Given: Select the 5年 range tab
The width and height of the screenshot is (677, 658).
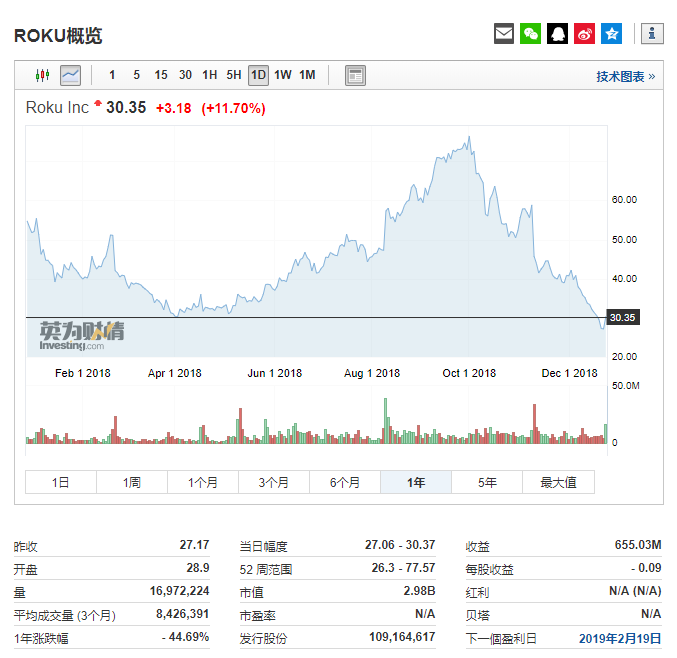Looking at the screenshot, I should [x=487, y=482].
